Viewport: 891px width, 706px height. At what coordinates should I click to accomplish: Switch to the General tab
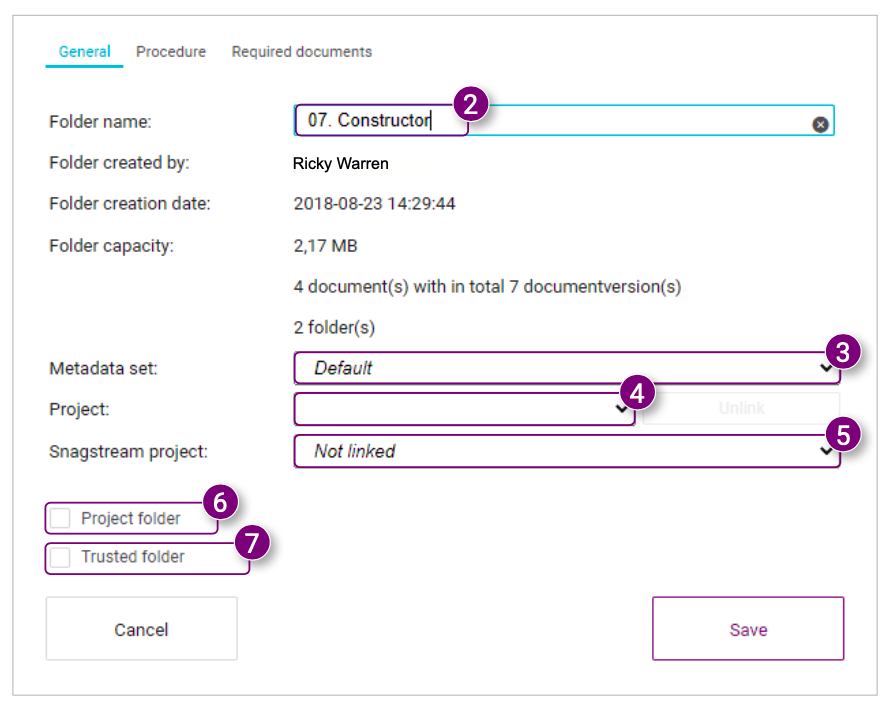84,52
